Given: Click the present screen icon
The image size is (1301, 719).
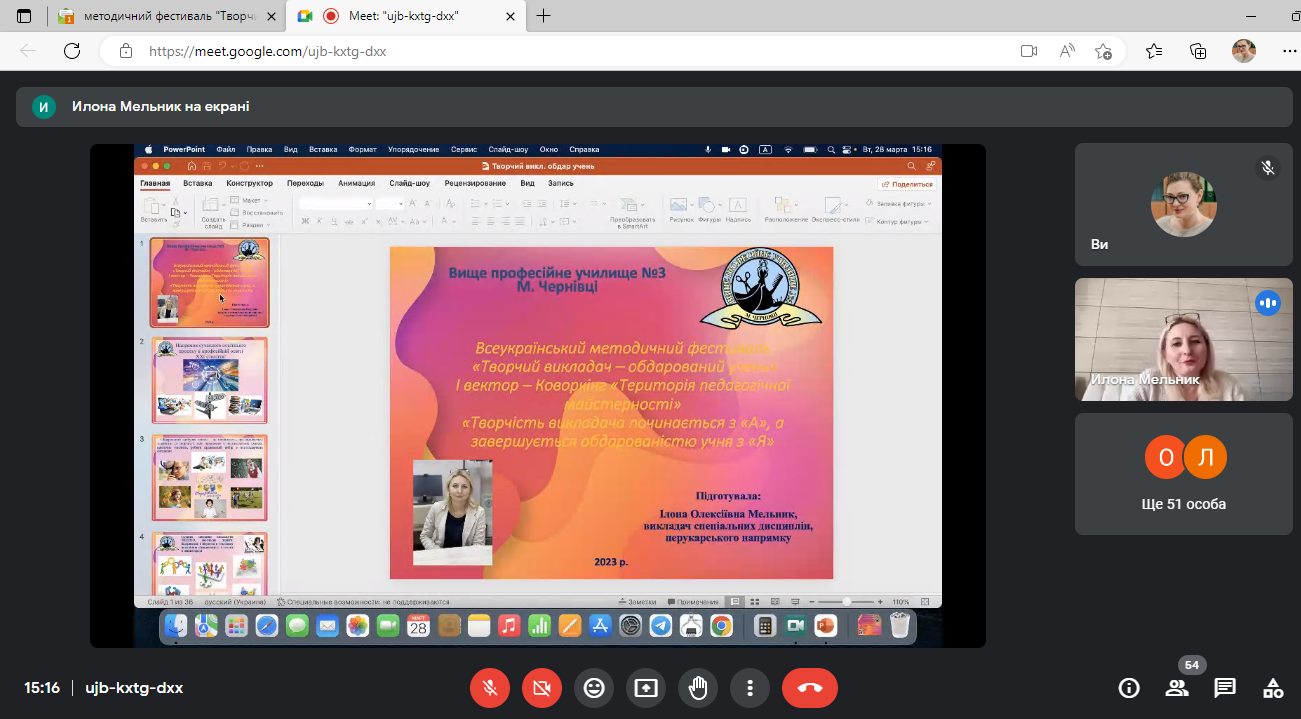Looking at the screenshot, I should click(x=646, y=688).
